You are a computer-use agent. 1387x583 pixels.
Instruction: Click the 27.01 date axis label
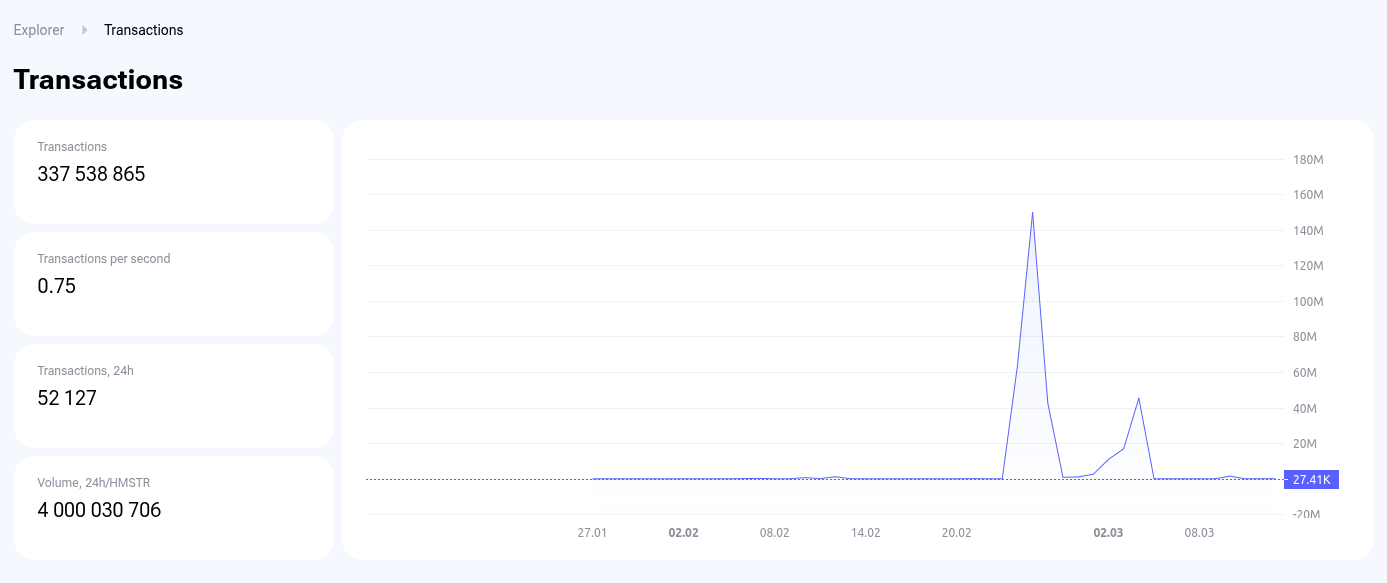tap(592, 533)
